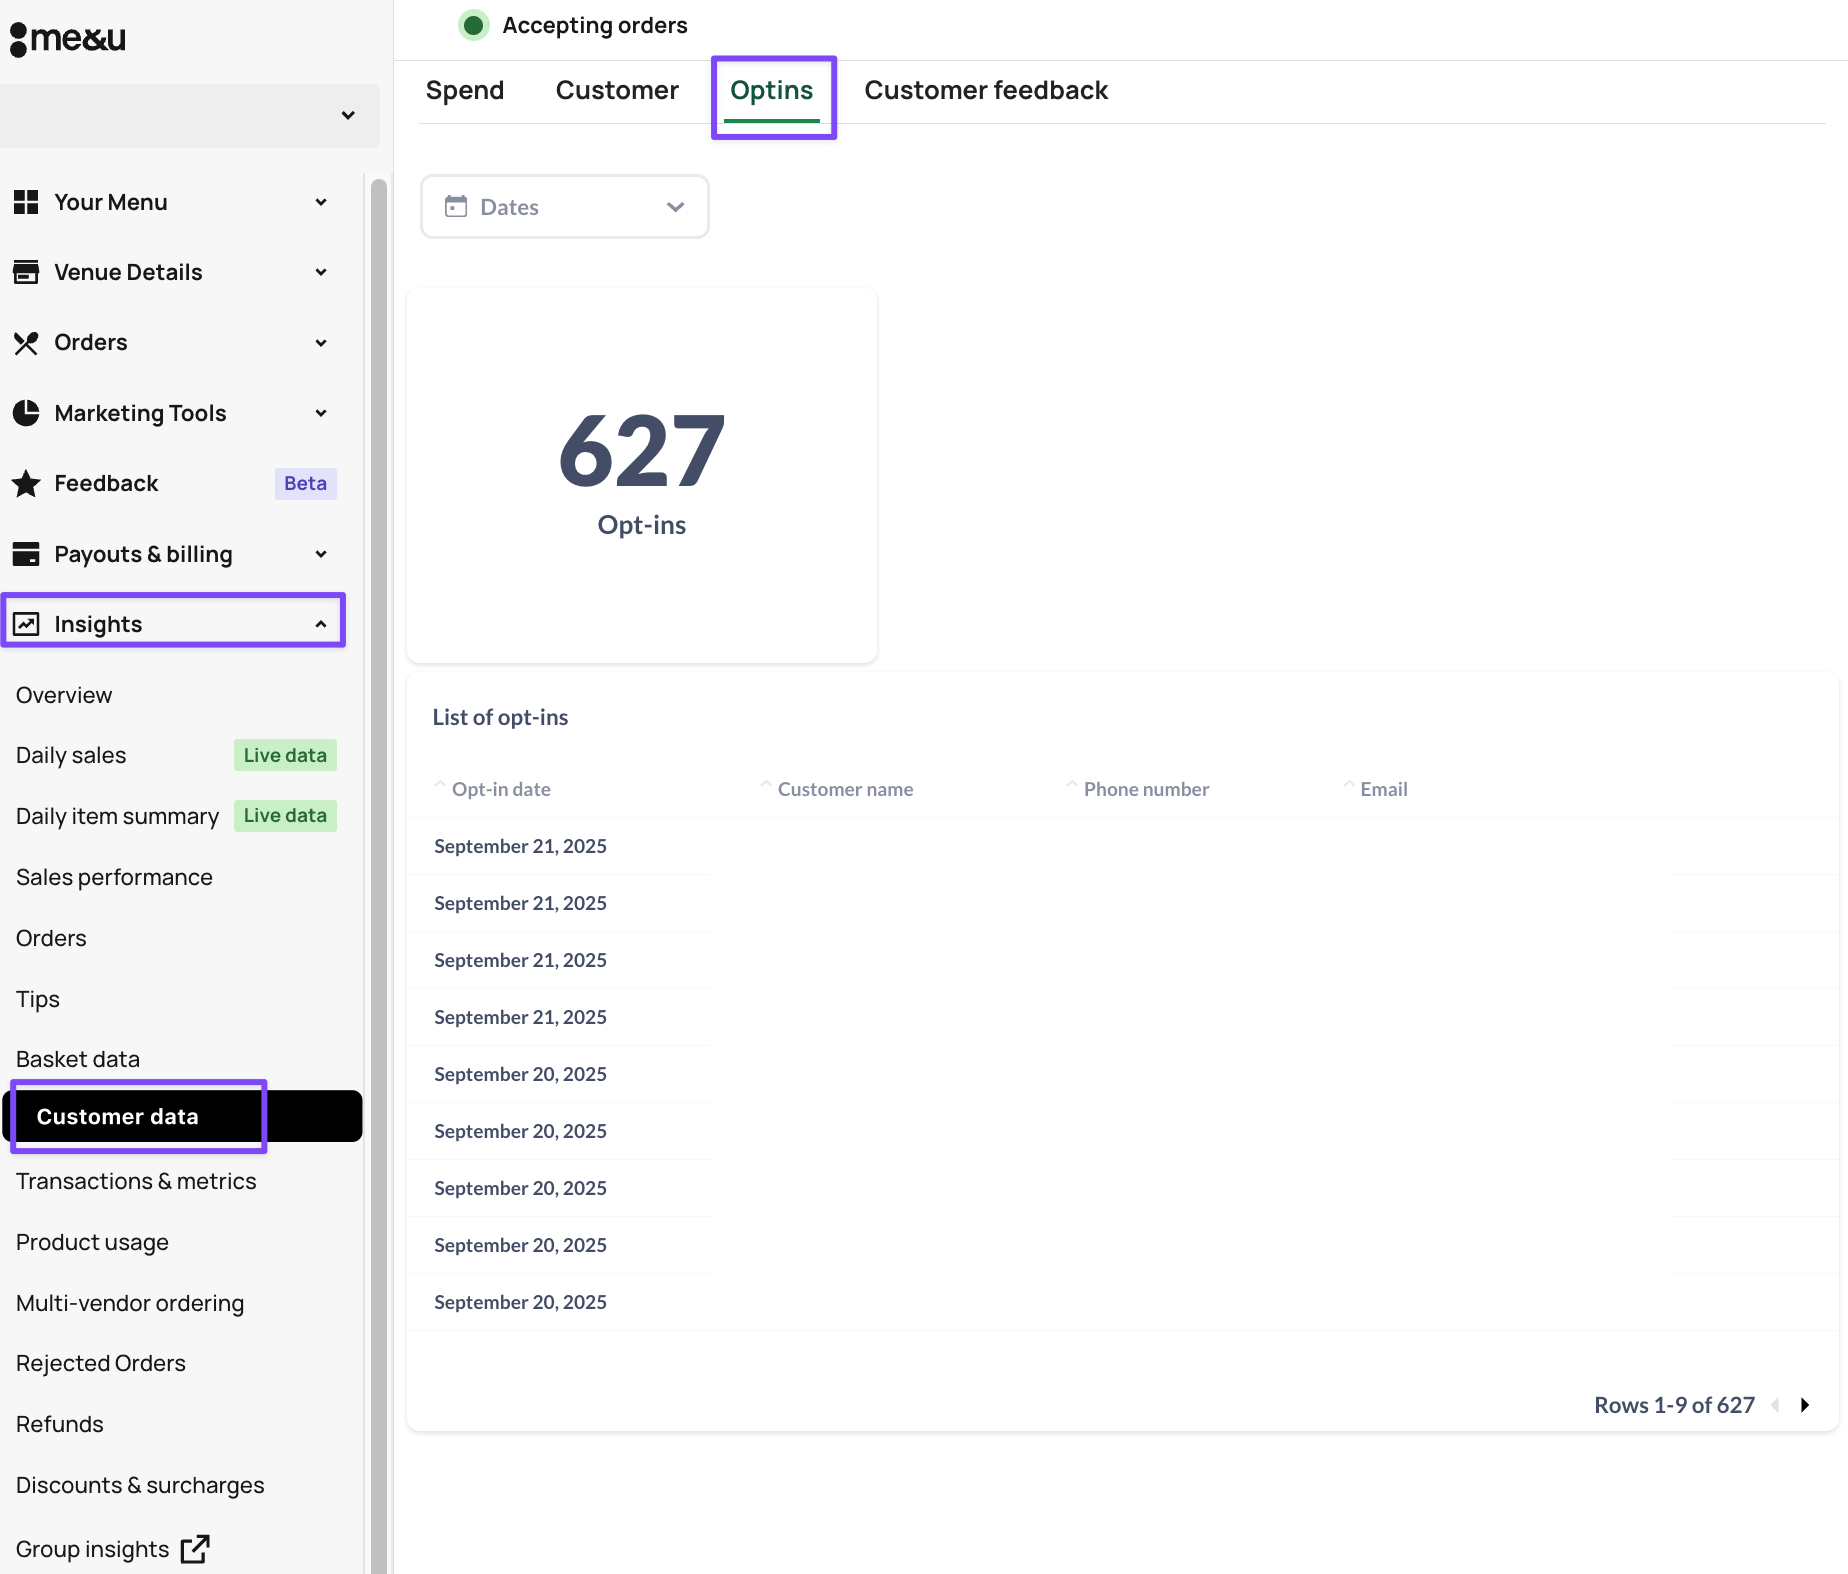Open Transactions & metrics page
Screen dimensions: 1848x1574
[136, 1181]
